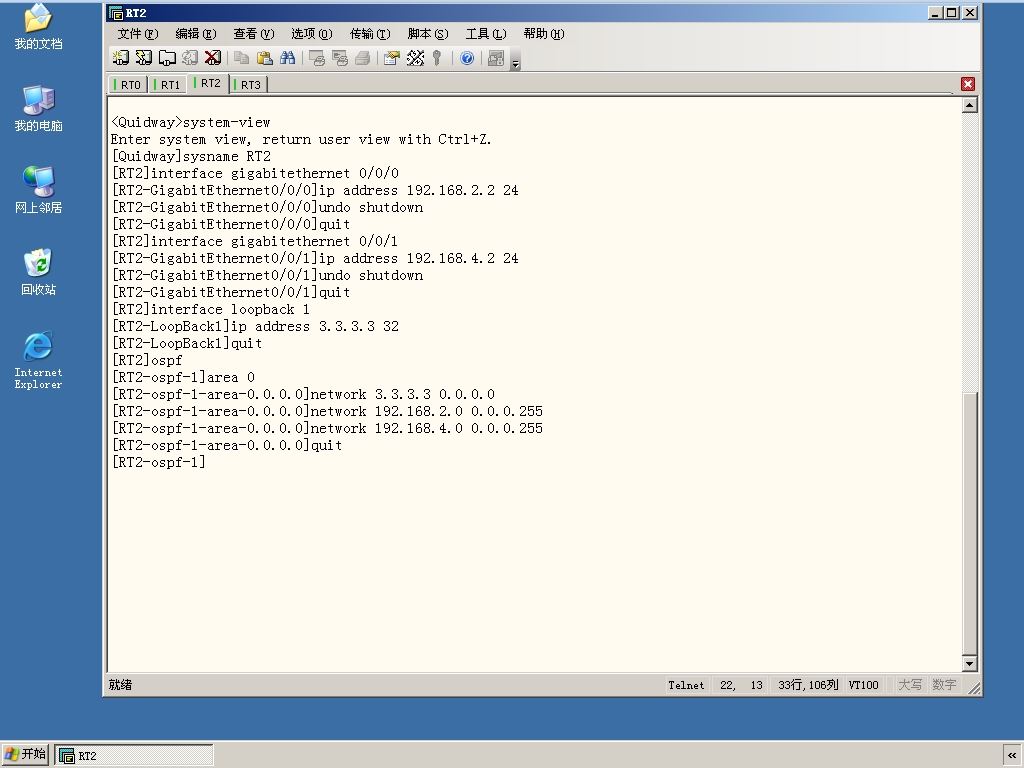Screen dimensions: 1024x768
Task: Click the Find binoculars icon
Action: (x=287, y=58)
